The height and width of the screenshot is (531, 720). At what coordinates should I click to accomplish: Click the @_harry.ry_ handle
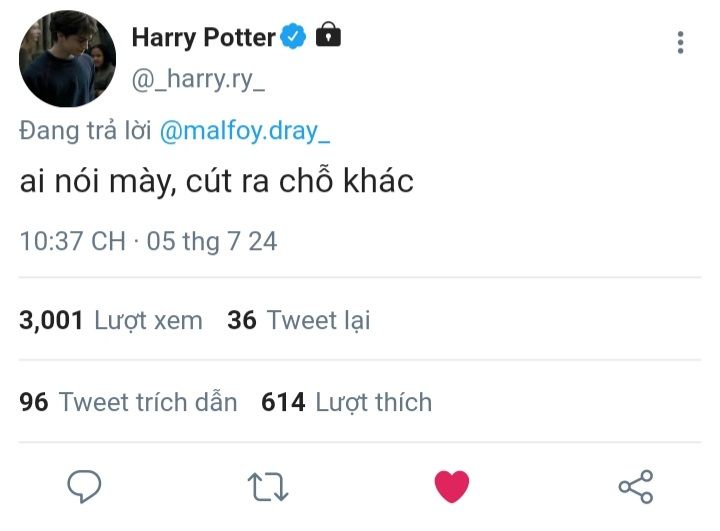(198, 80)
